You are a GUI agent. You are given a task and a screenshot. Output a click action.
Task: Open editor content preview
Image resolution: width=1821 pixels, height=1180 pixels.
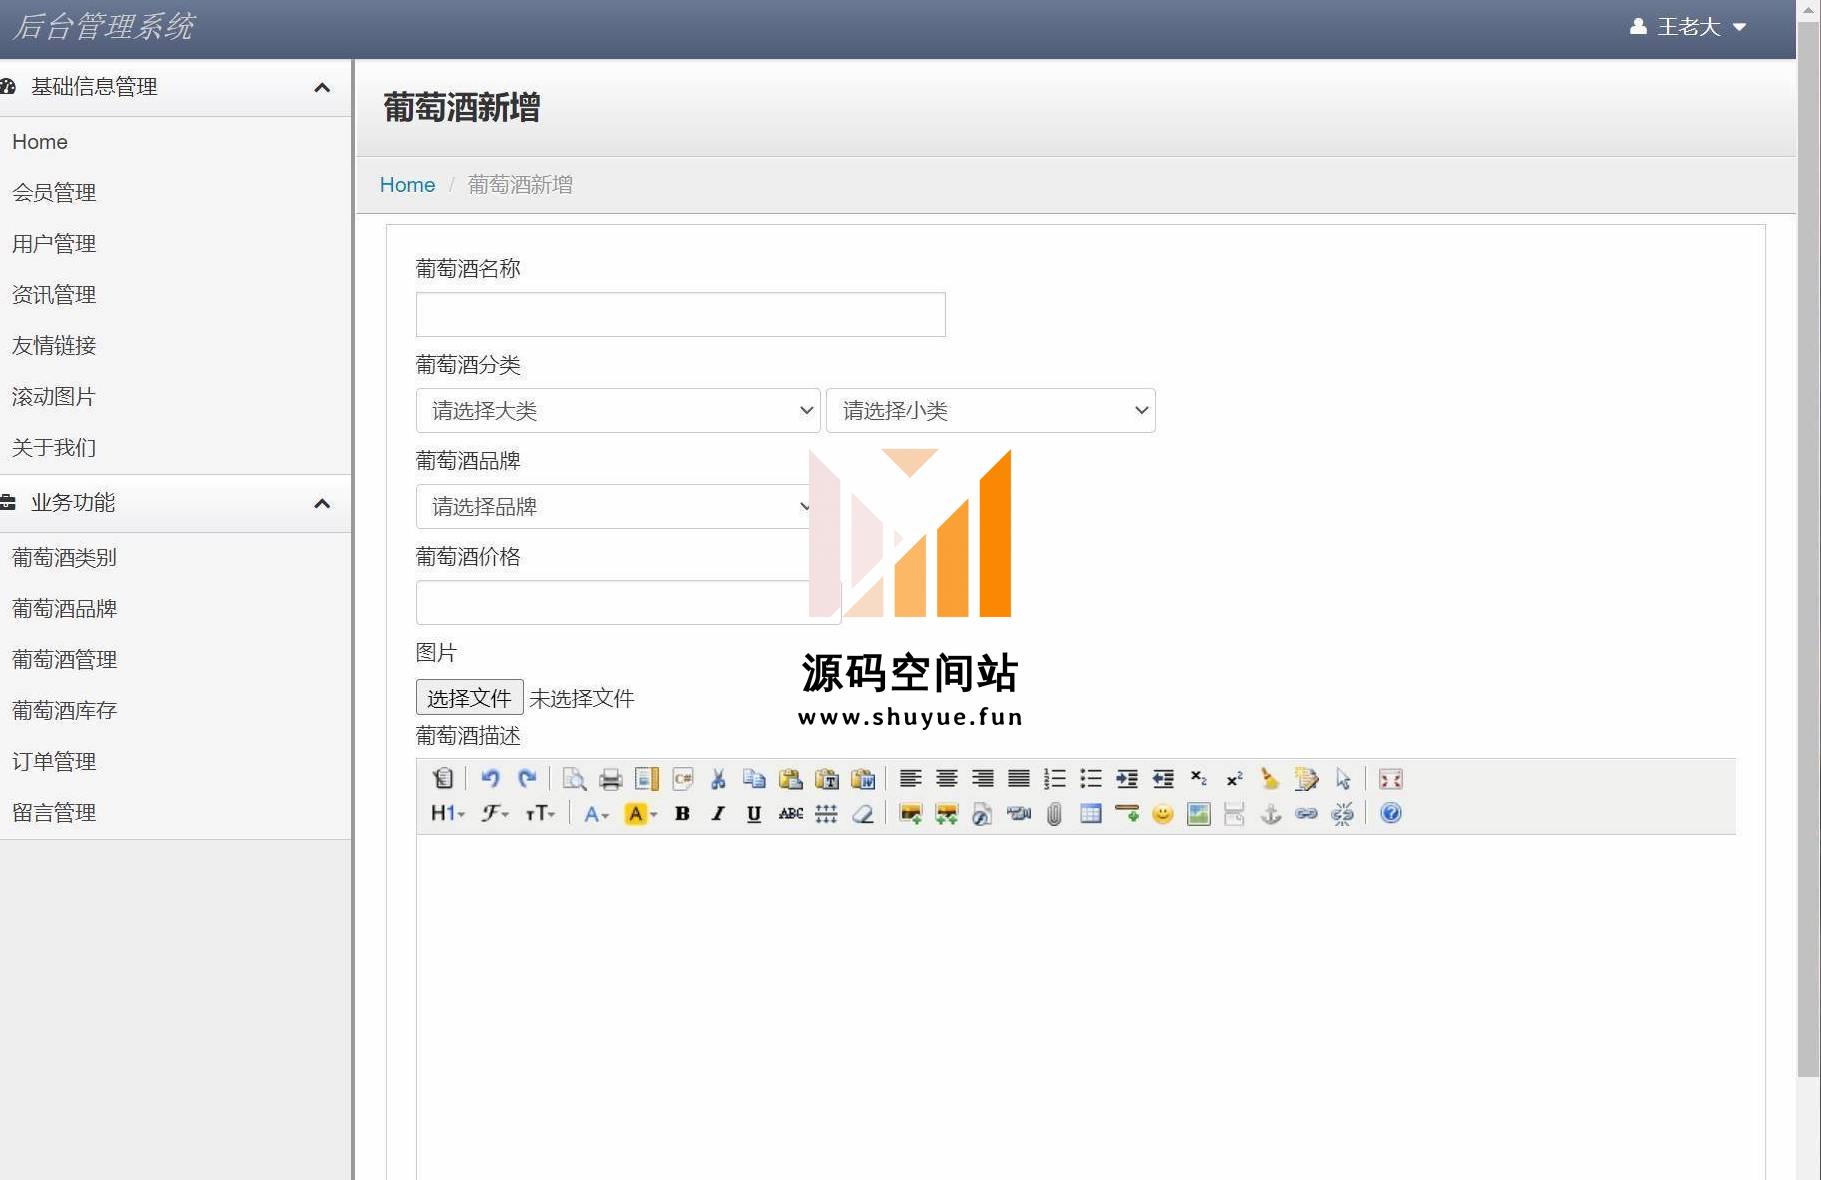pyautogui.click(x=574, y=779)
